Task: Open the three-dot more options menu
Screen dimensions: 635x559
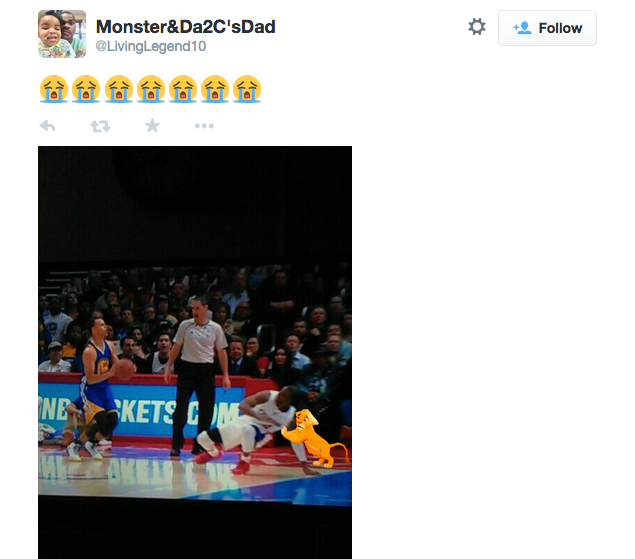Action: [x=204, y=126]
